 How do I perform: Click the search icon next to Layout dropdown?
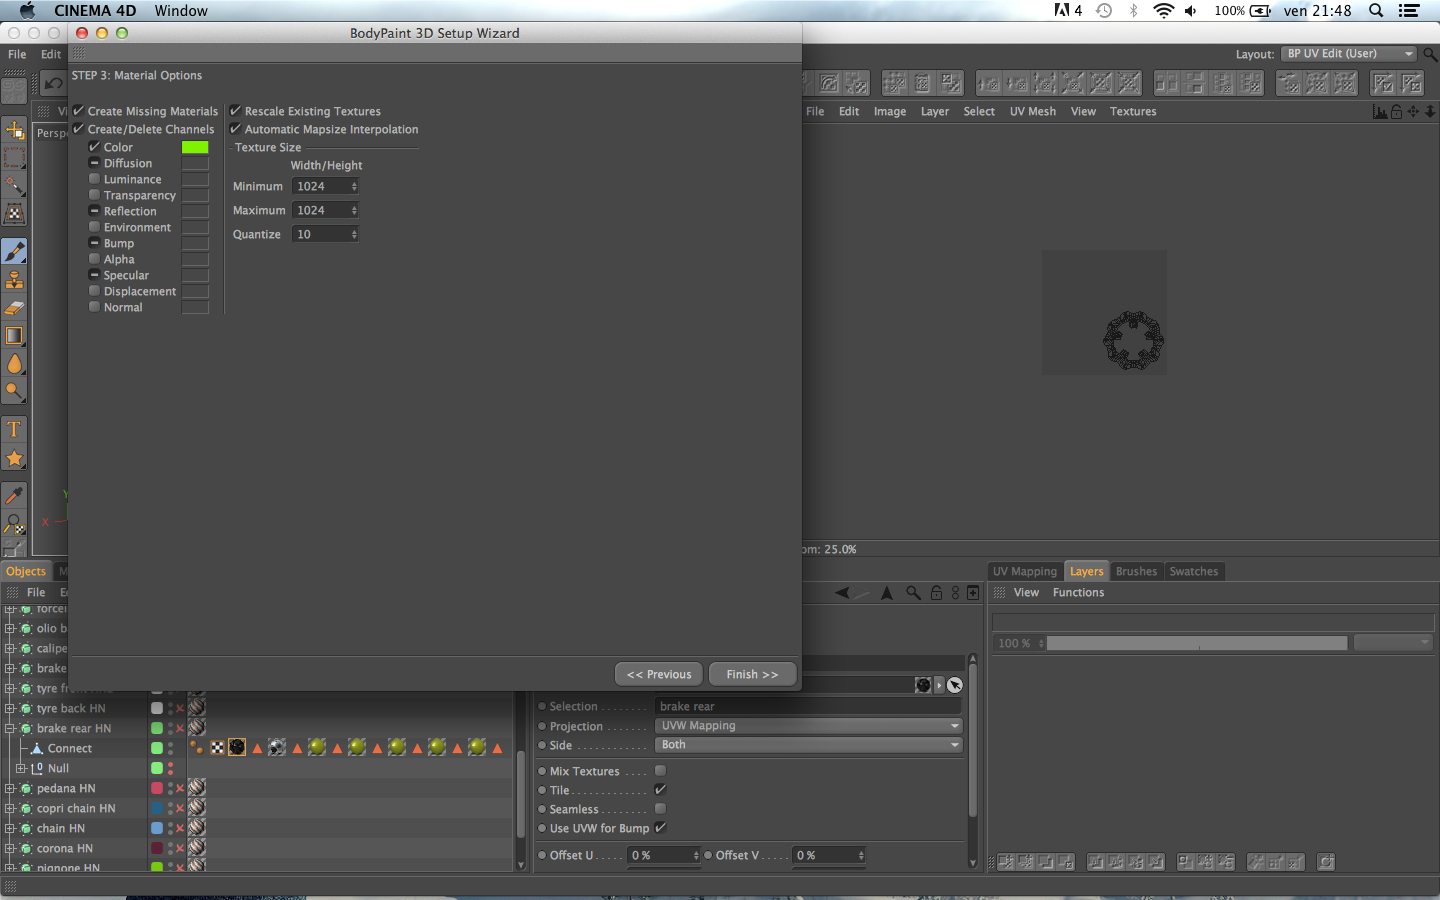point(1430,54)
